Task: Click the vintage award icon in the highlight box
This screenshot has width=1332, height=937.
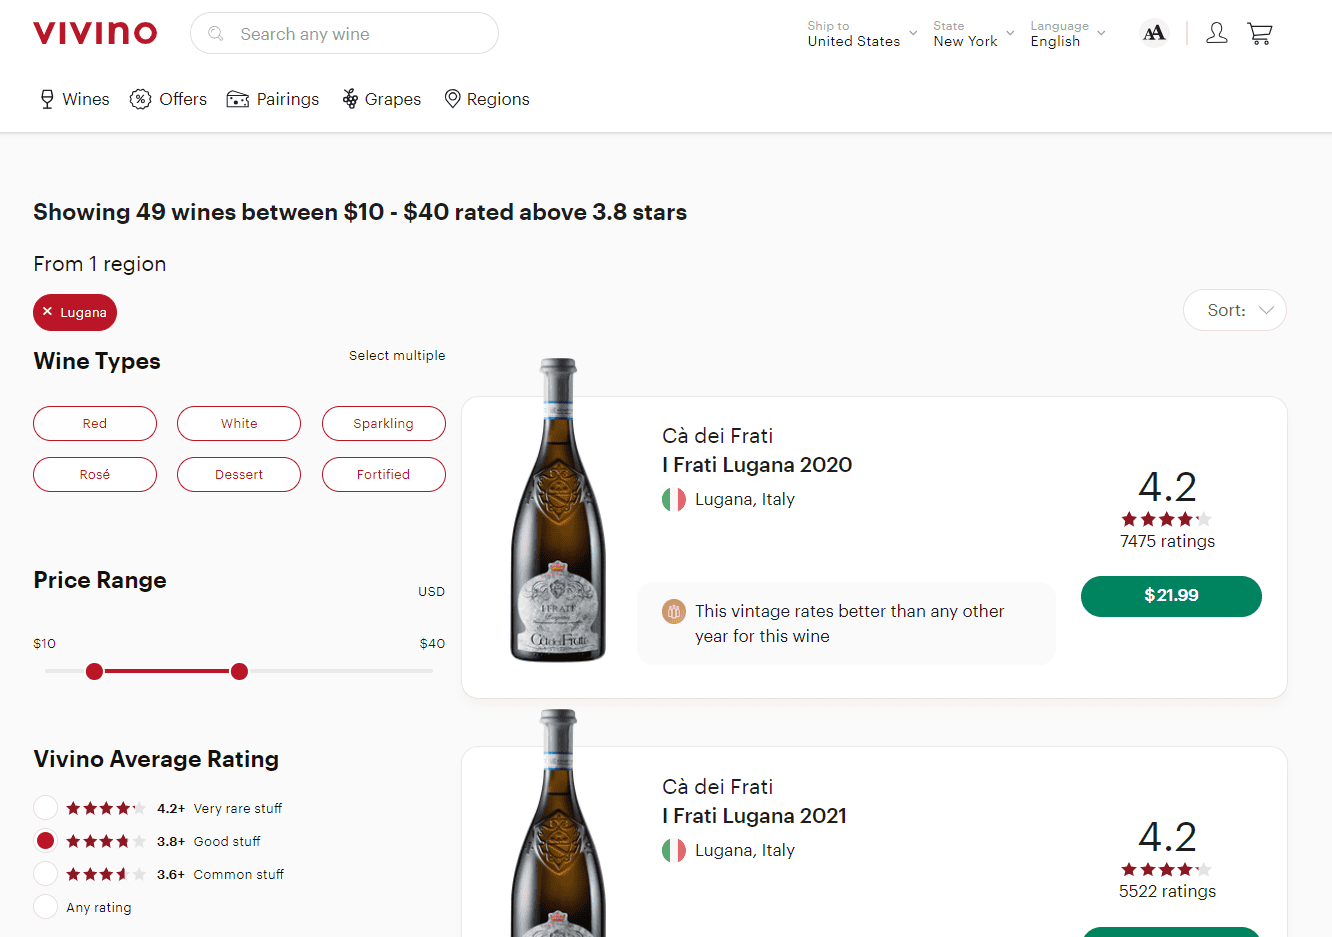Action: pos(674,611)
